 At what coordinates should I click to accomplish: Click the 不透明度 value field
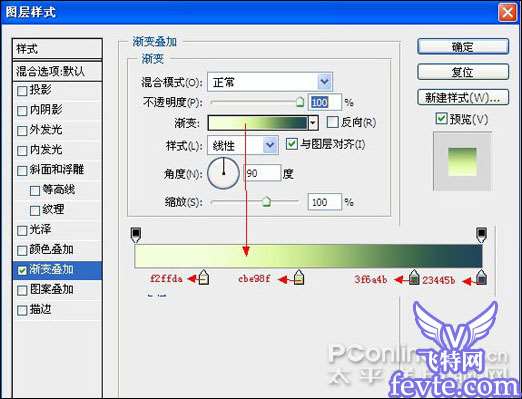point(325,102)
